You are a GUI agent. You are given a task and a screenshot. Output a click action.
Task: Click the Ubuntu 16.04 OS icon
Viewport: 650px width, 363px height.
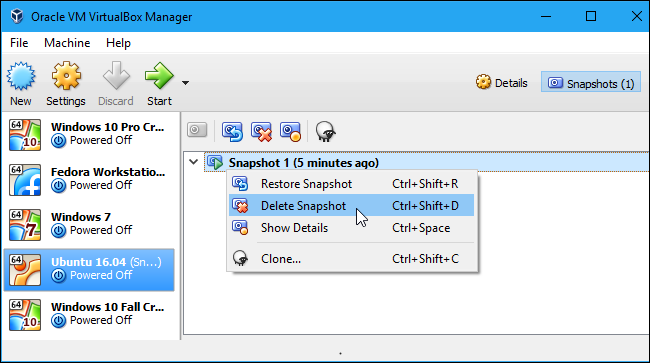(x=25, y=270)
